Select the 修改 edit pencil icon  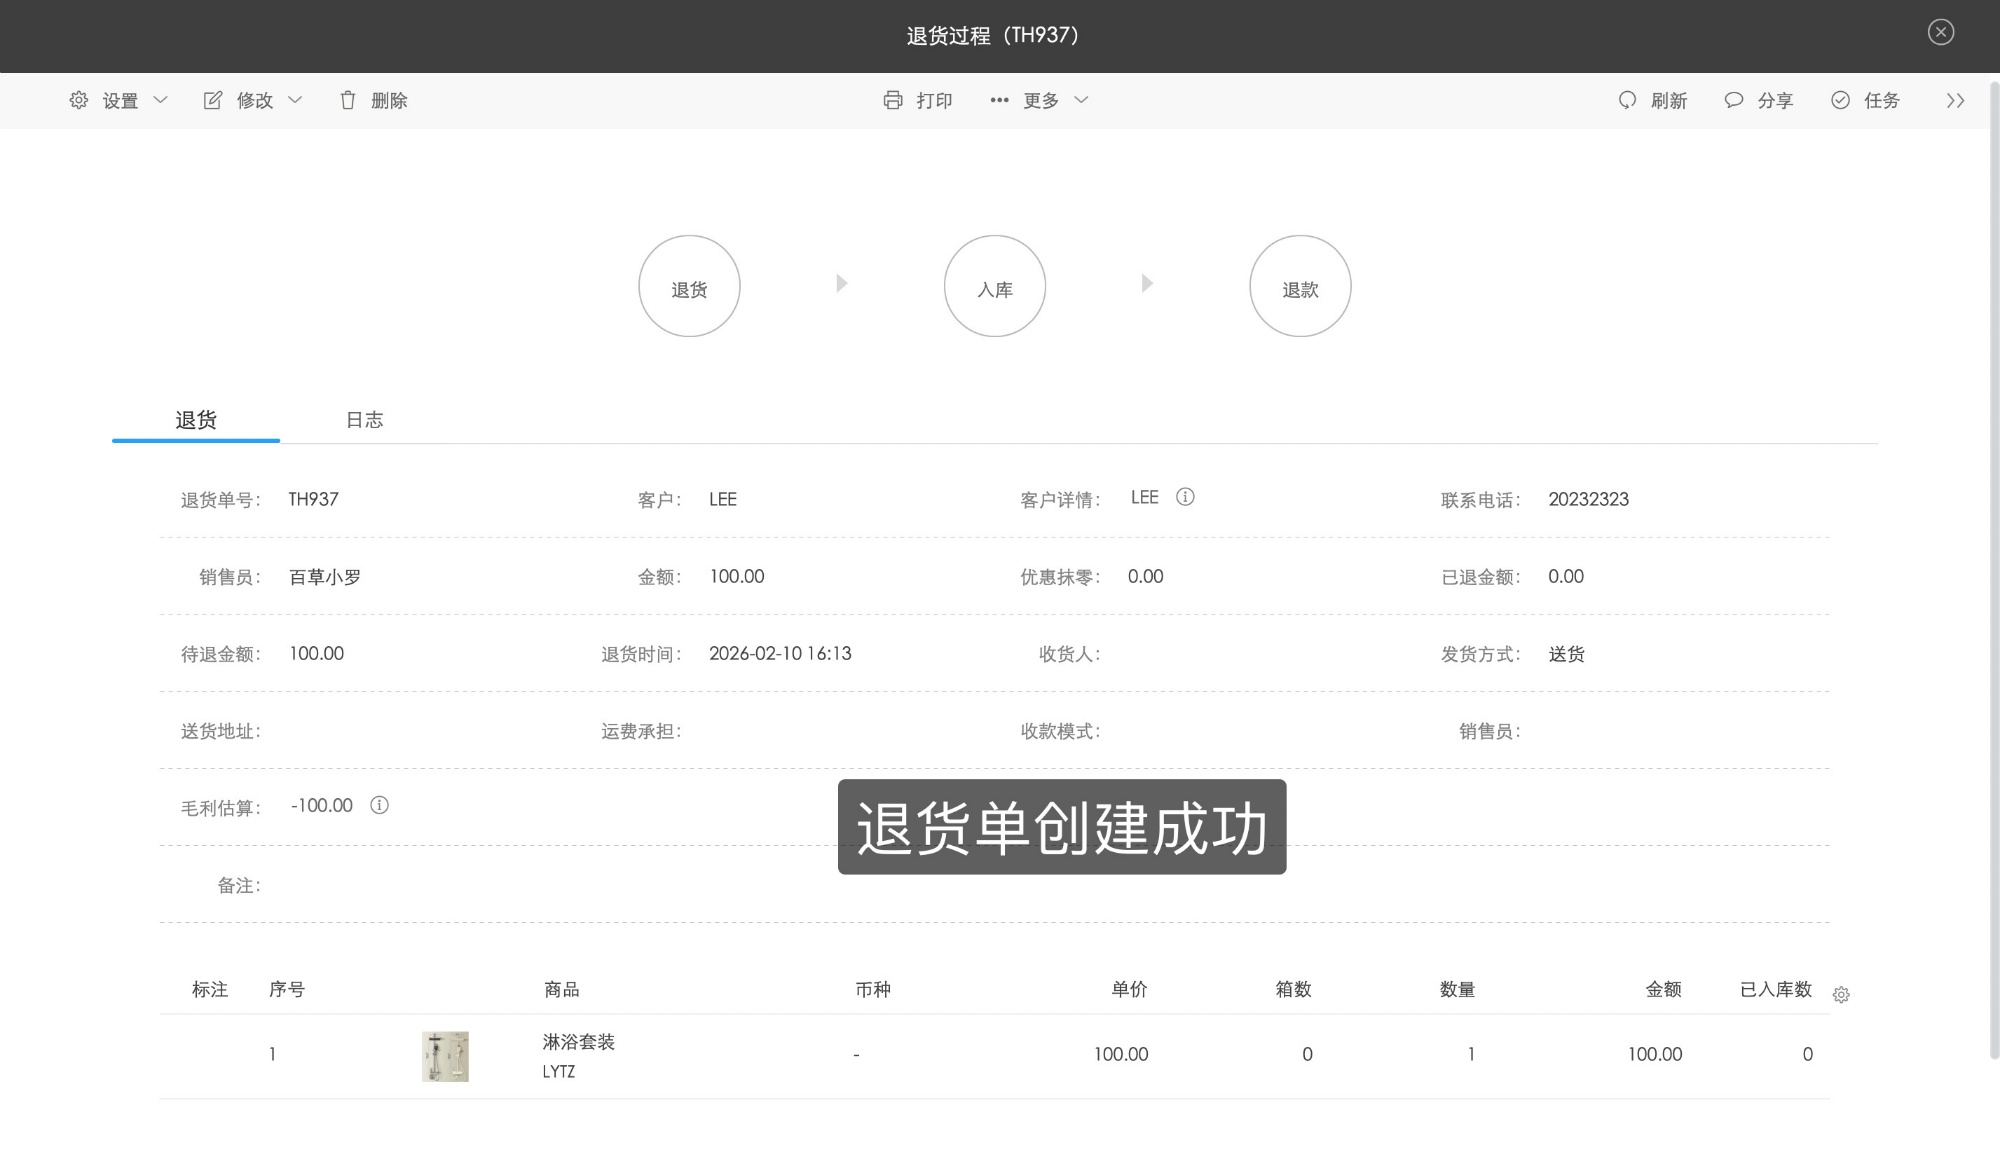pos(212,100)
